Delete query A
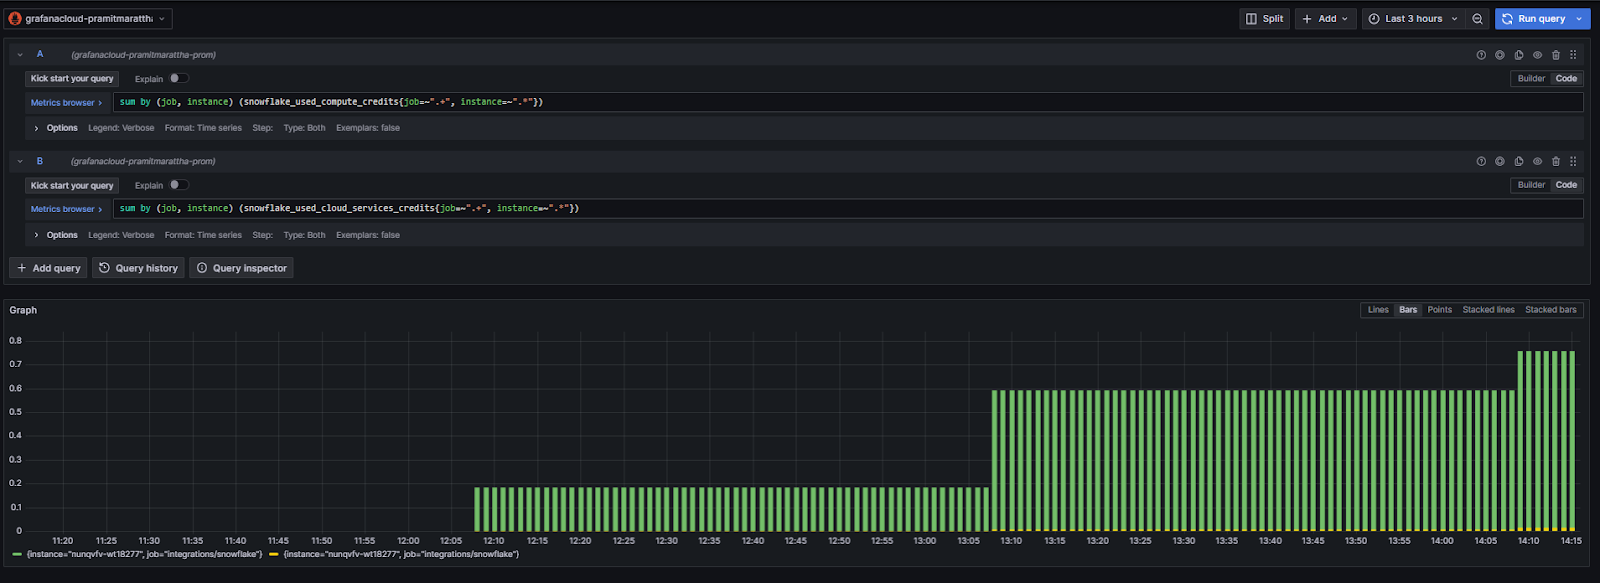The image size is (1600, 583). point(1555,55)
